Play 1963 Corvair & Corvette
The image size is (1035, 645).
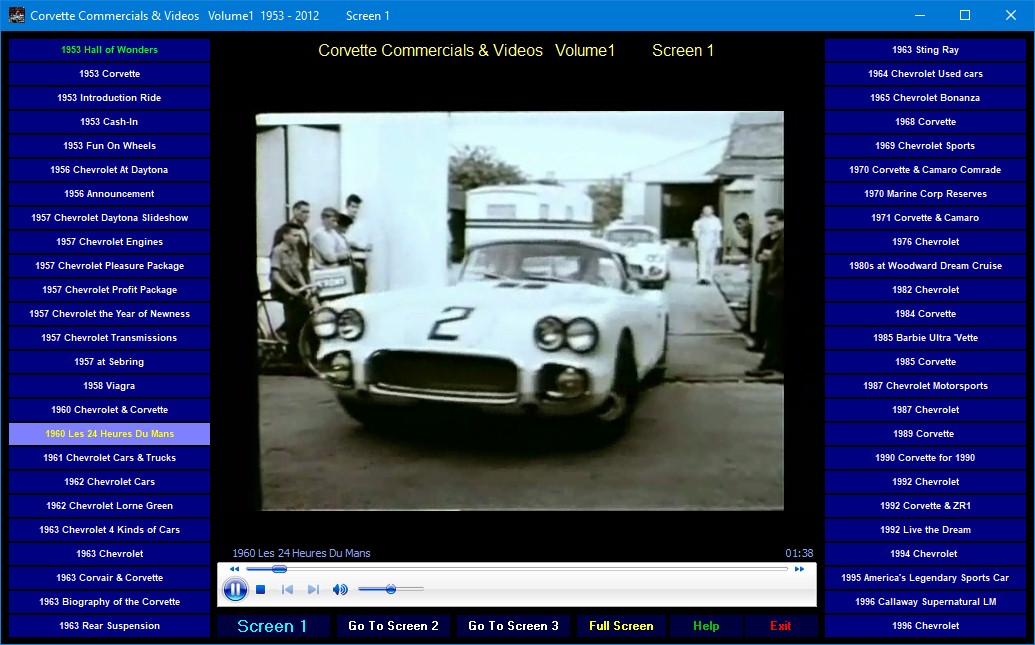pyautogui.click(x=110, y=578)
